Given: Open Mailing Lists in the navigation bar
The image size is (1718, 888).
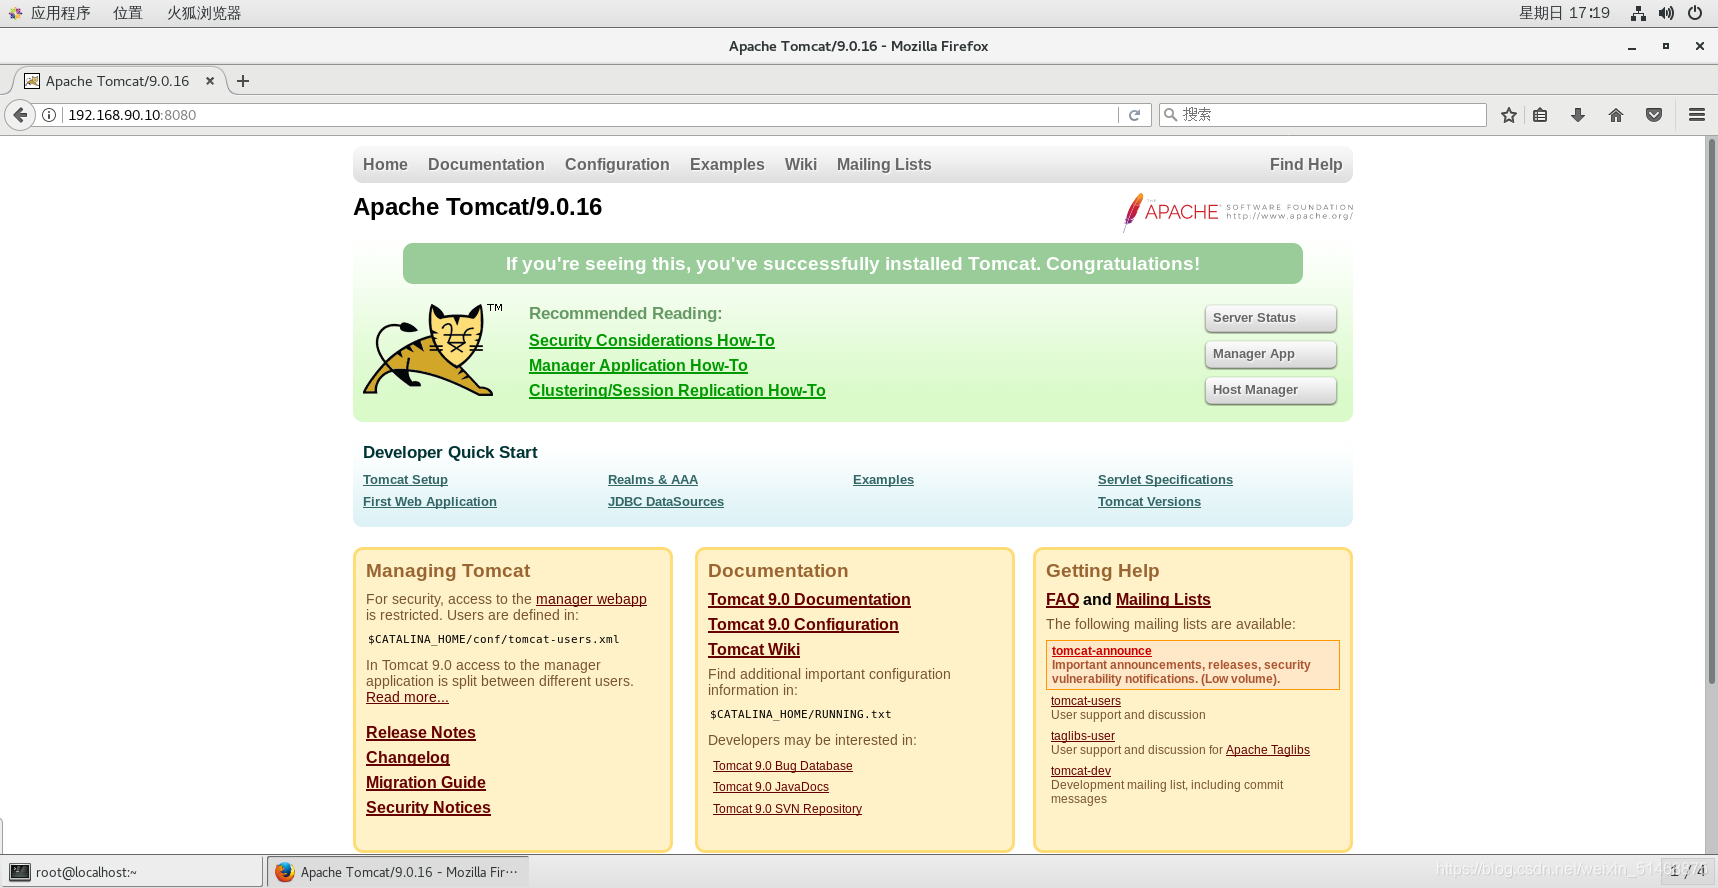Looking at the screenshot, I should [x=884, y=165].
